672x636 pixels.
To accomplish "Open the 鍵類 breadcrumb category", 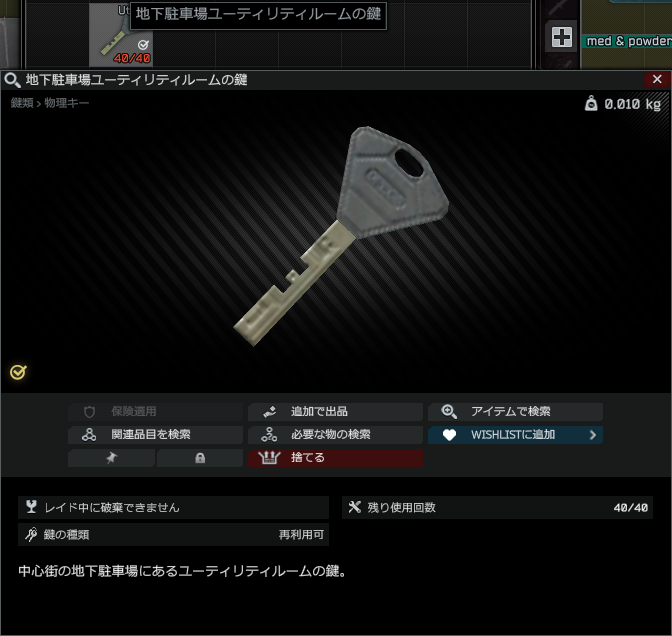I will [x=22, y=103].
